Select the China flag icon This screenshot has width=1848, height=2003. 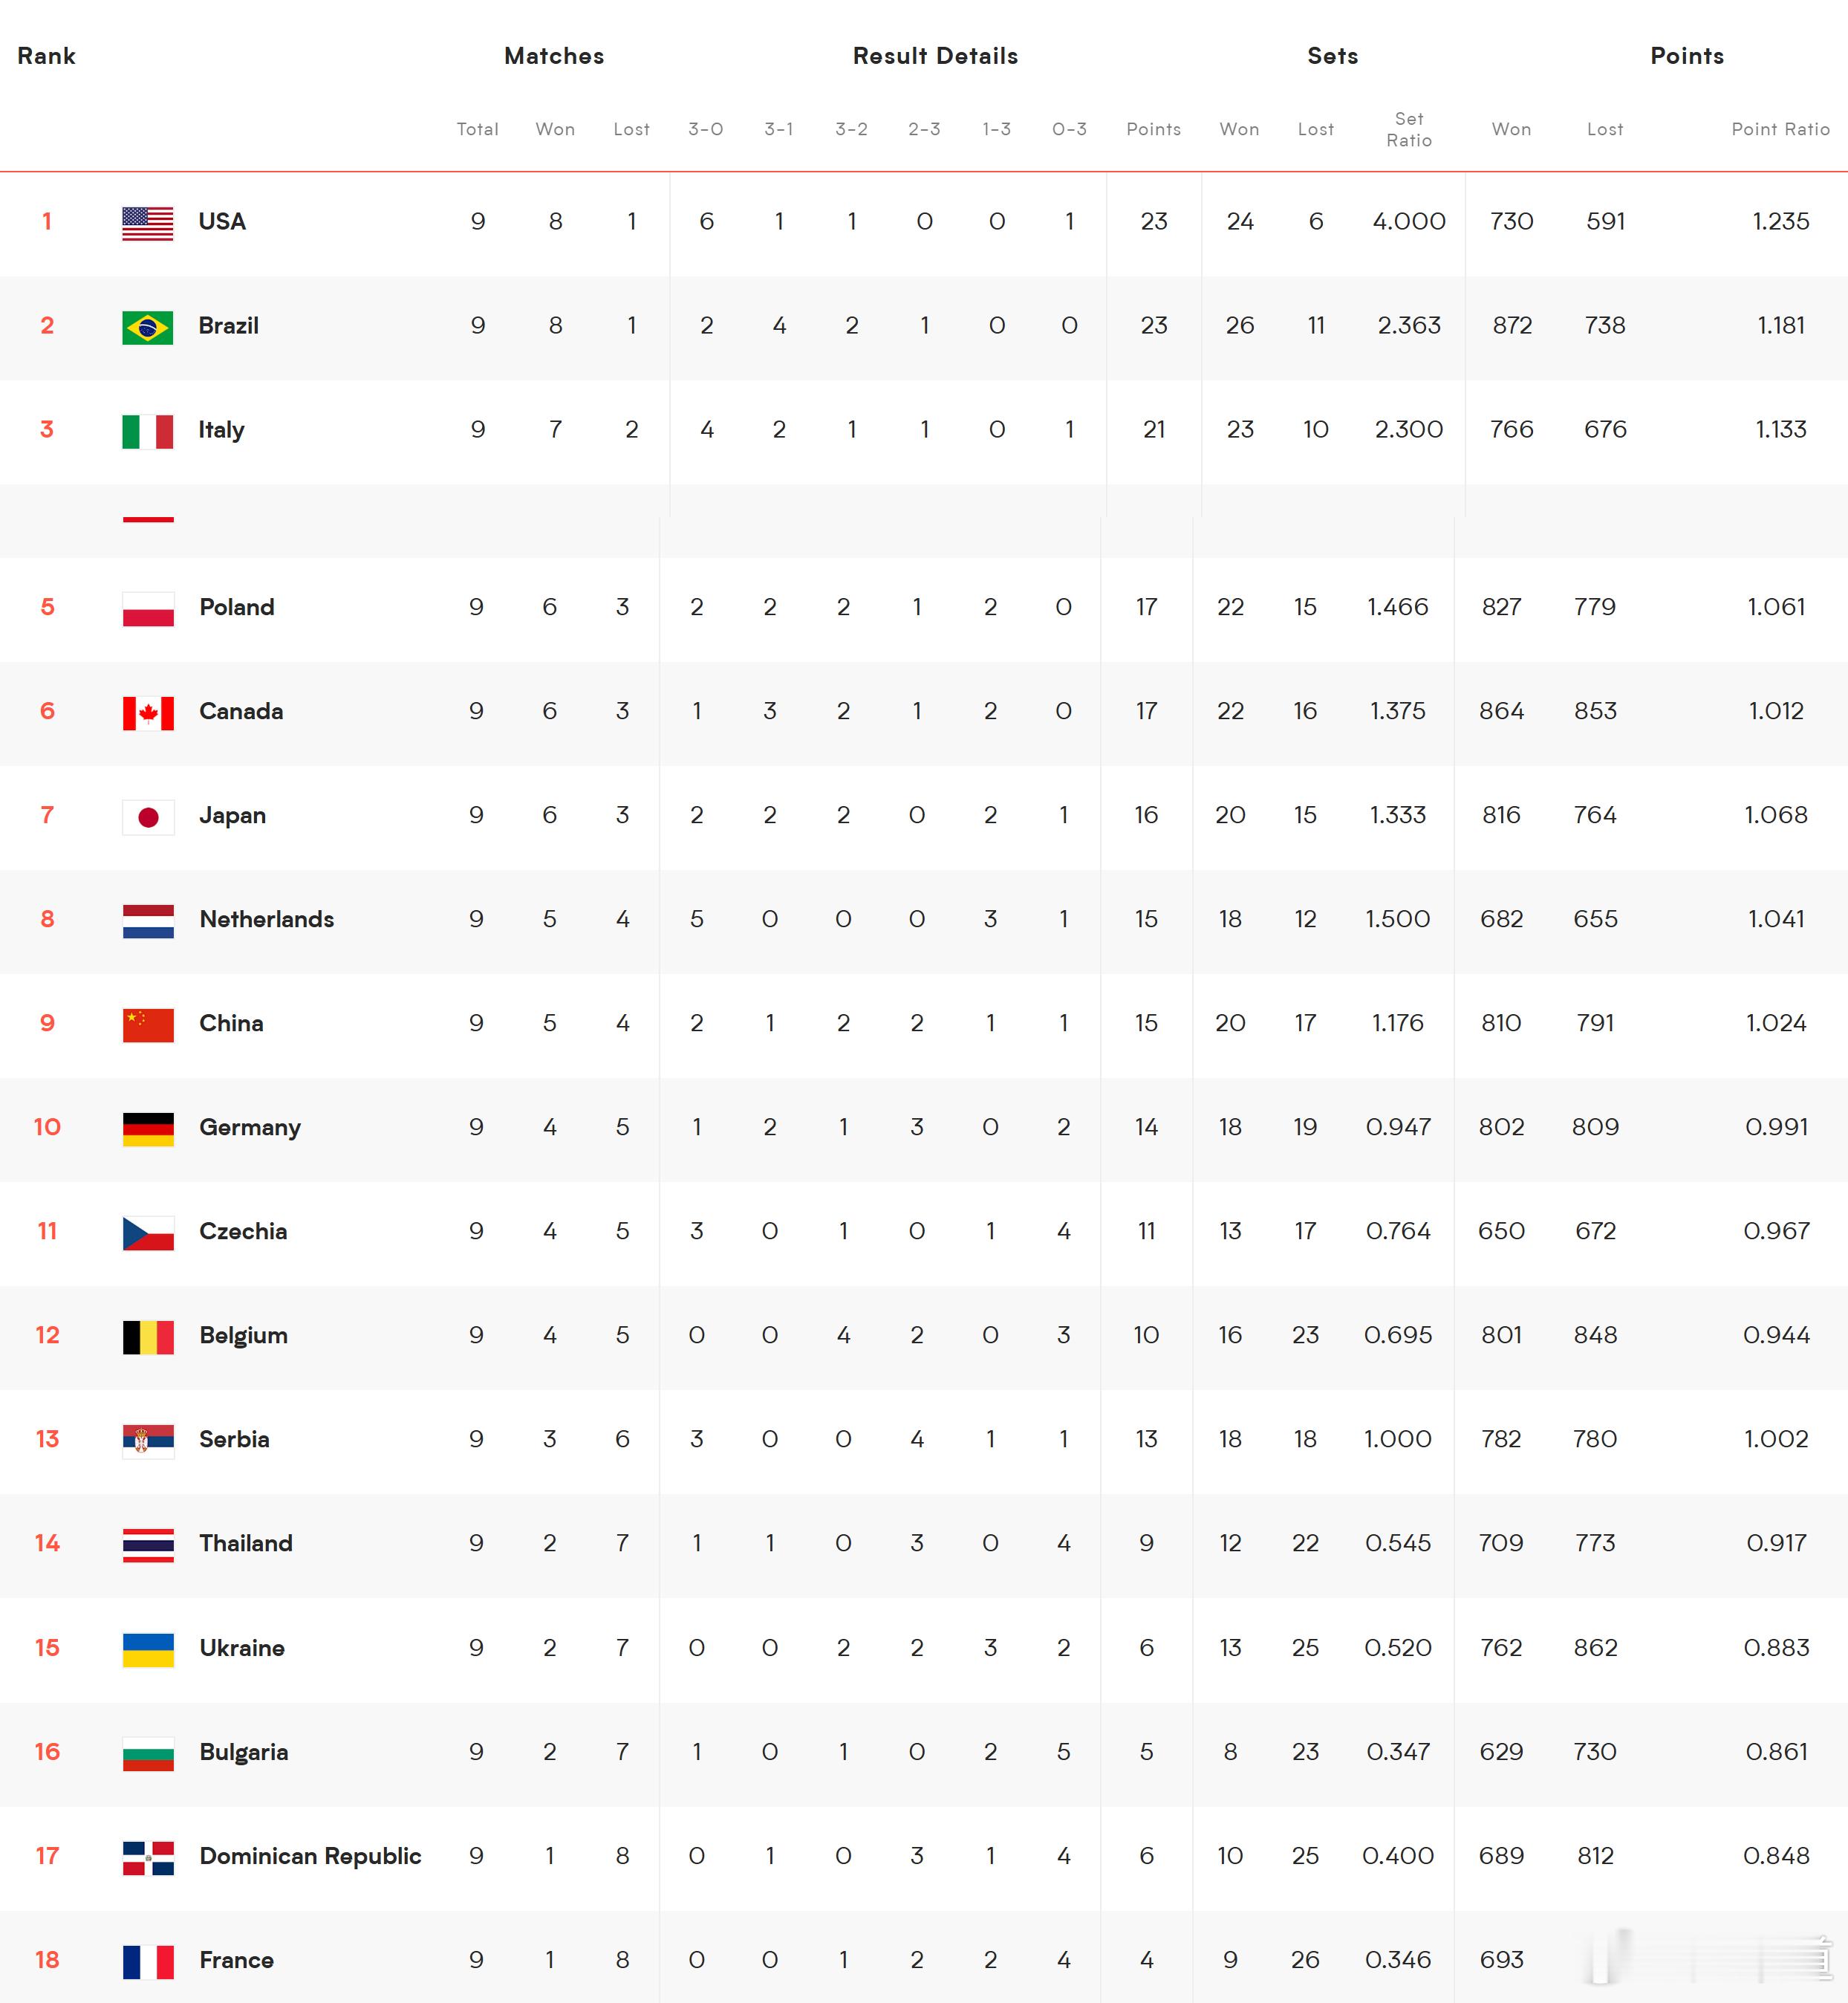[148, 1025]
